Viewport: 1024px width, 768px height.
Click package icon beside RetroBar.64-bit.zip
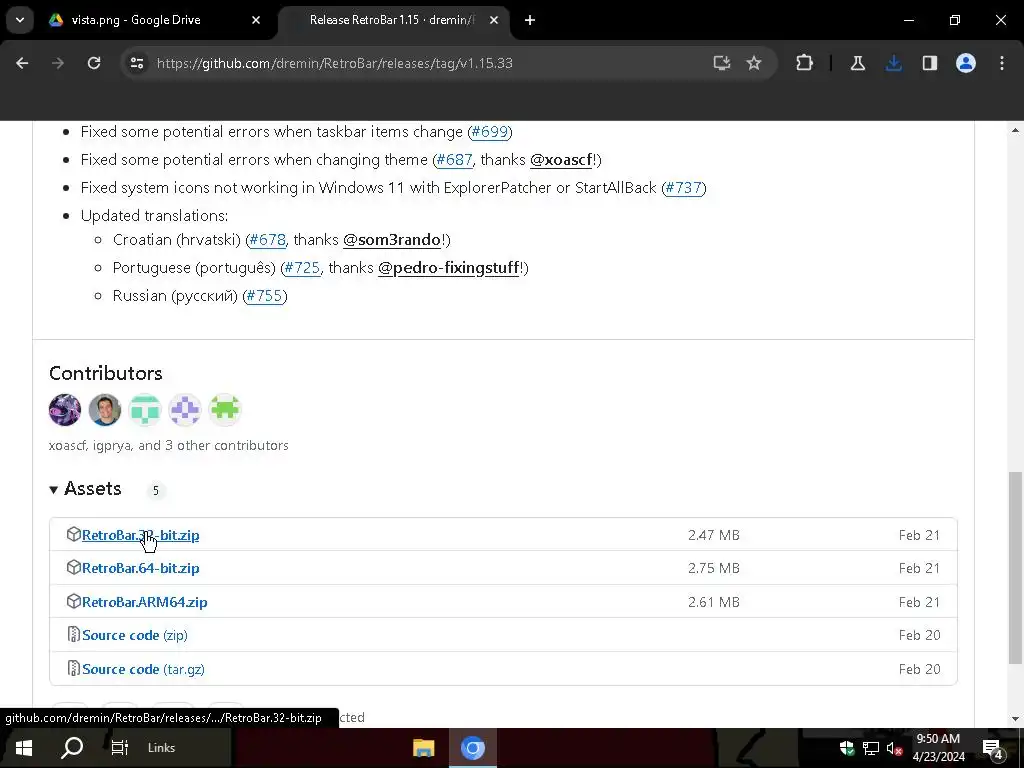(x=74, y=568)
